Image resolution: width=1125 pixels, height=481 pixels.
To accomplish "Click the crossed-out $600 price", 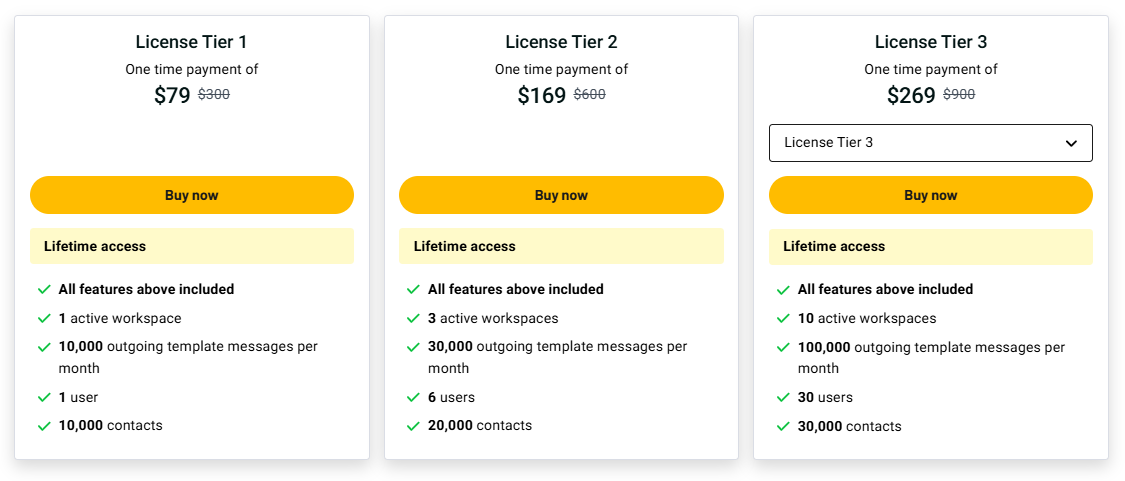I will 589,95.
